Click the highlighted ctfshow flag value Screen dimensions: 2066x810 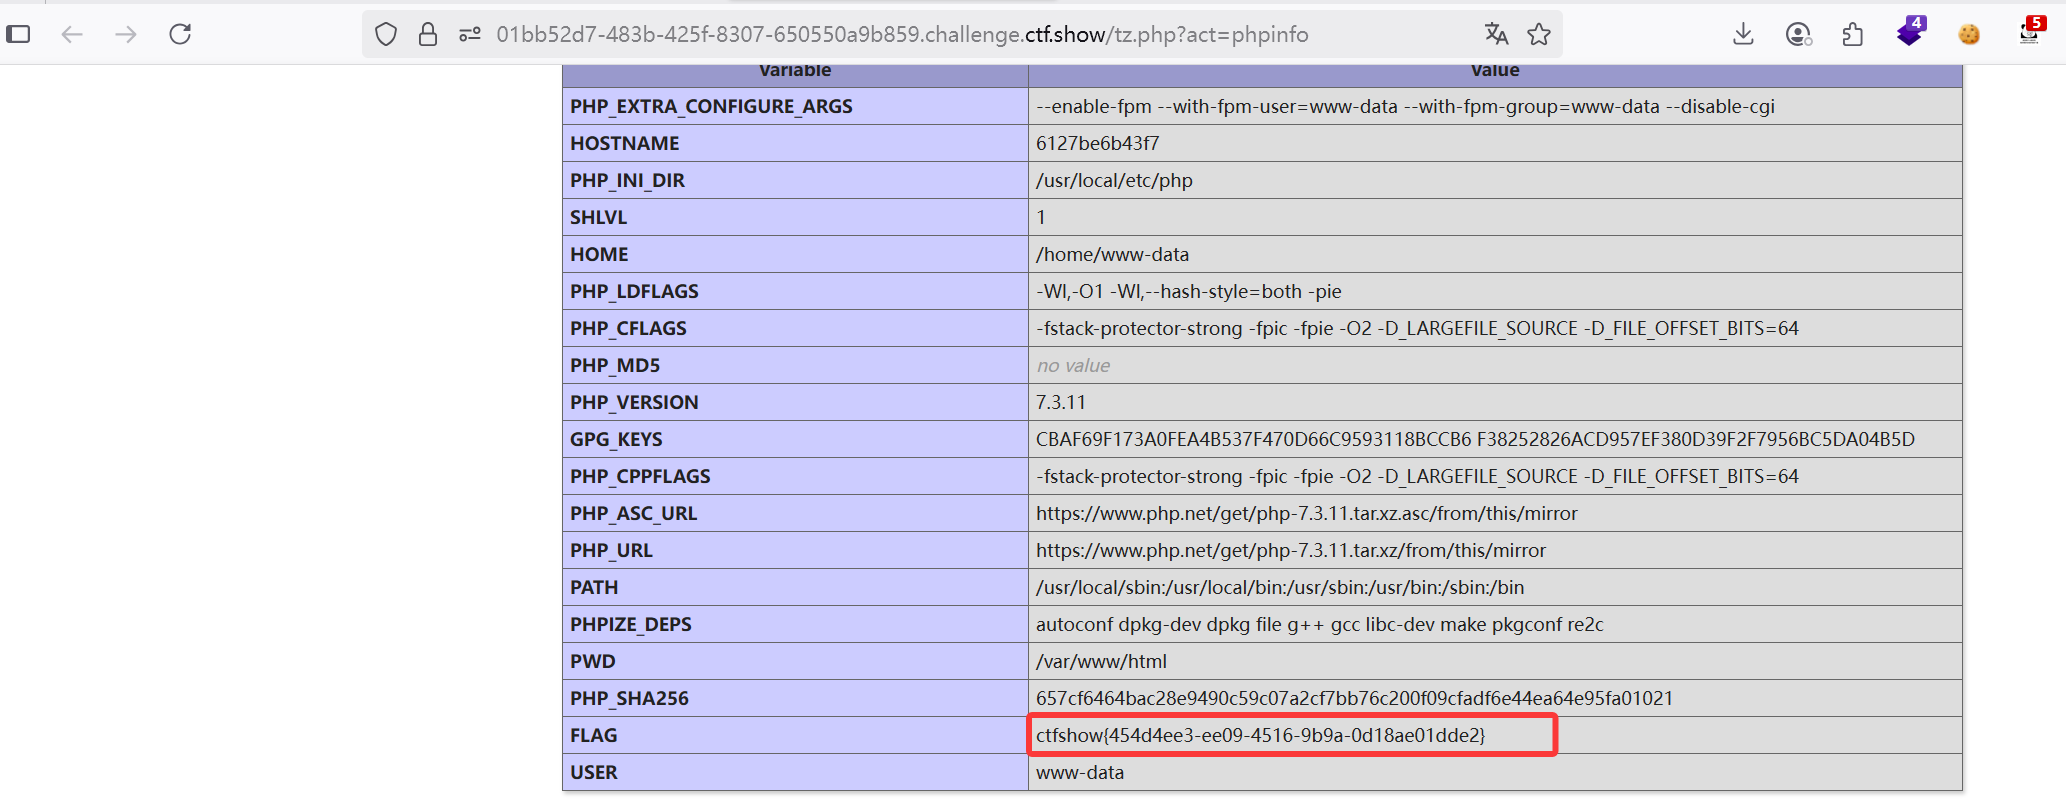click(1260, 735)
